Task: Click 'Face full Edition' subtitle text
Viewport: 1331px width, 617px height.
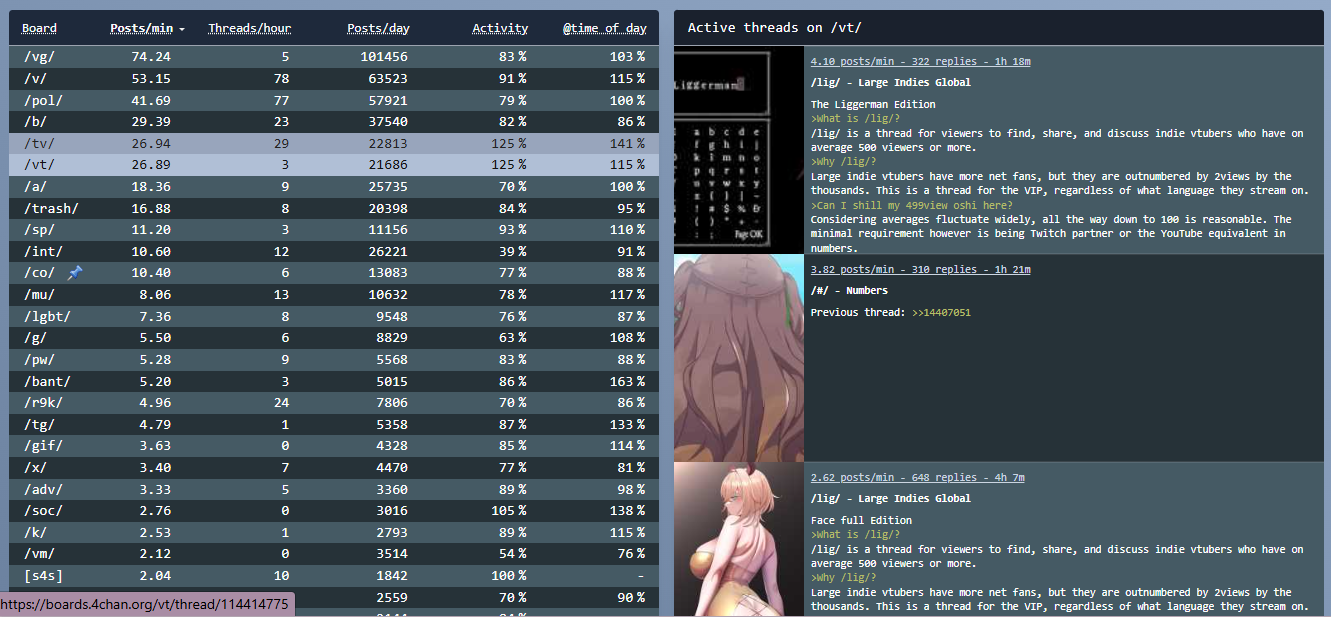Action: click(861, 521)
